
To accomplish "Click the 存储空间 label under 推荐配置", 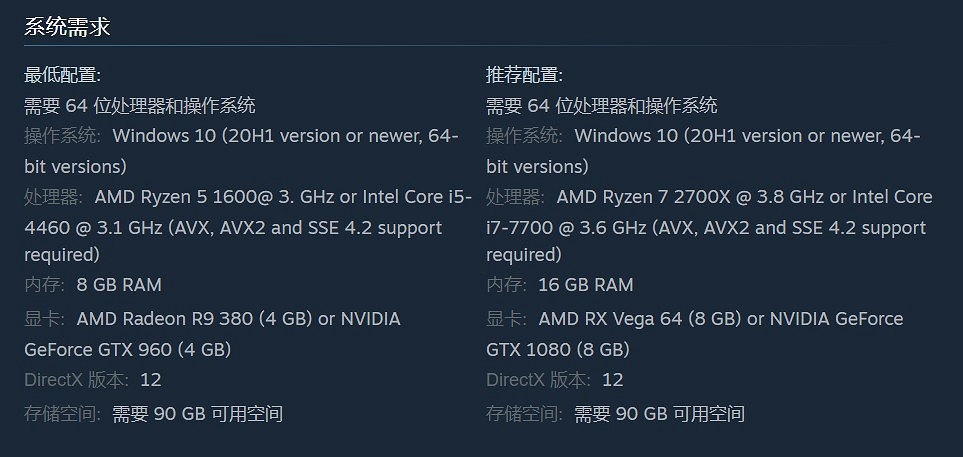I will coord(524,414).
